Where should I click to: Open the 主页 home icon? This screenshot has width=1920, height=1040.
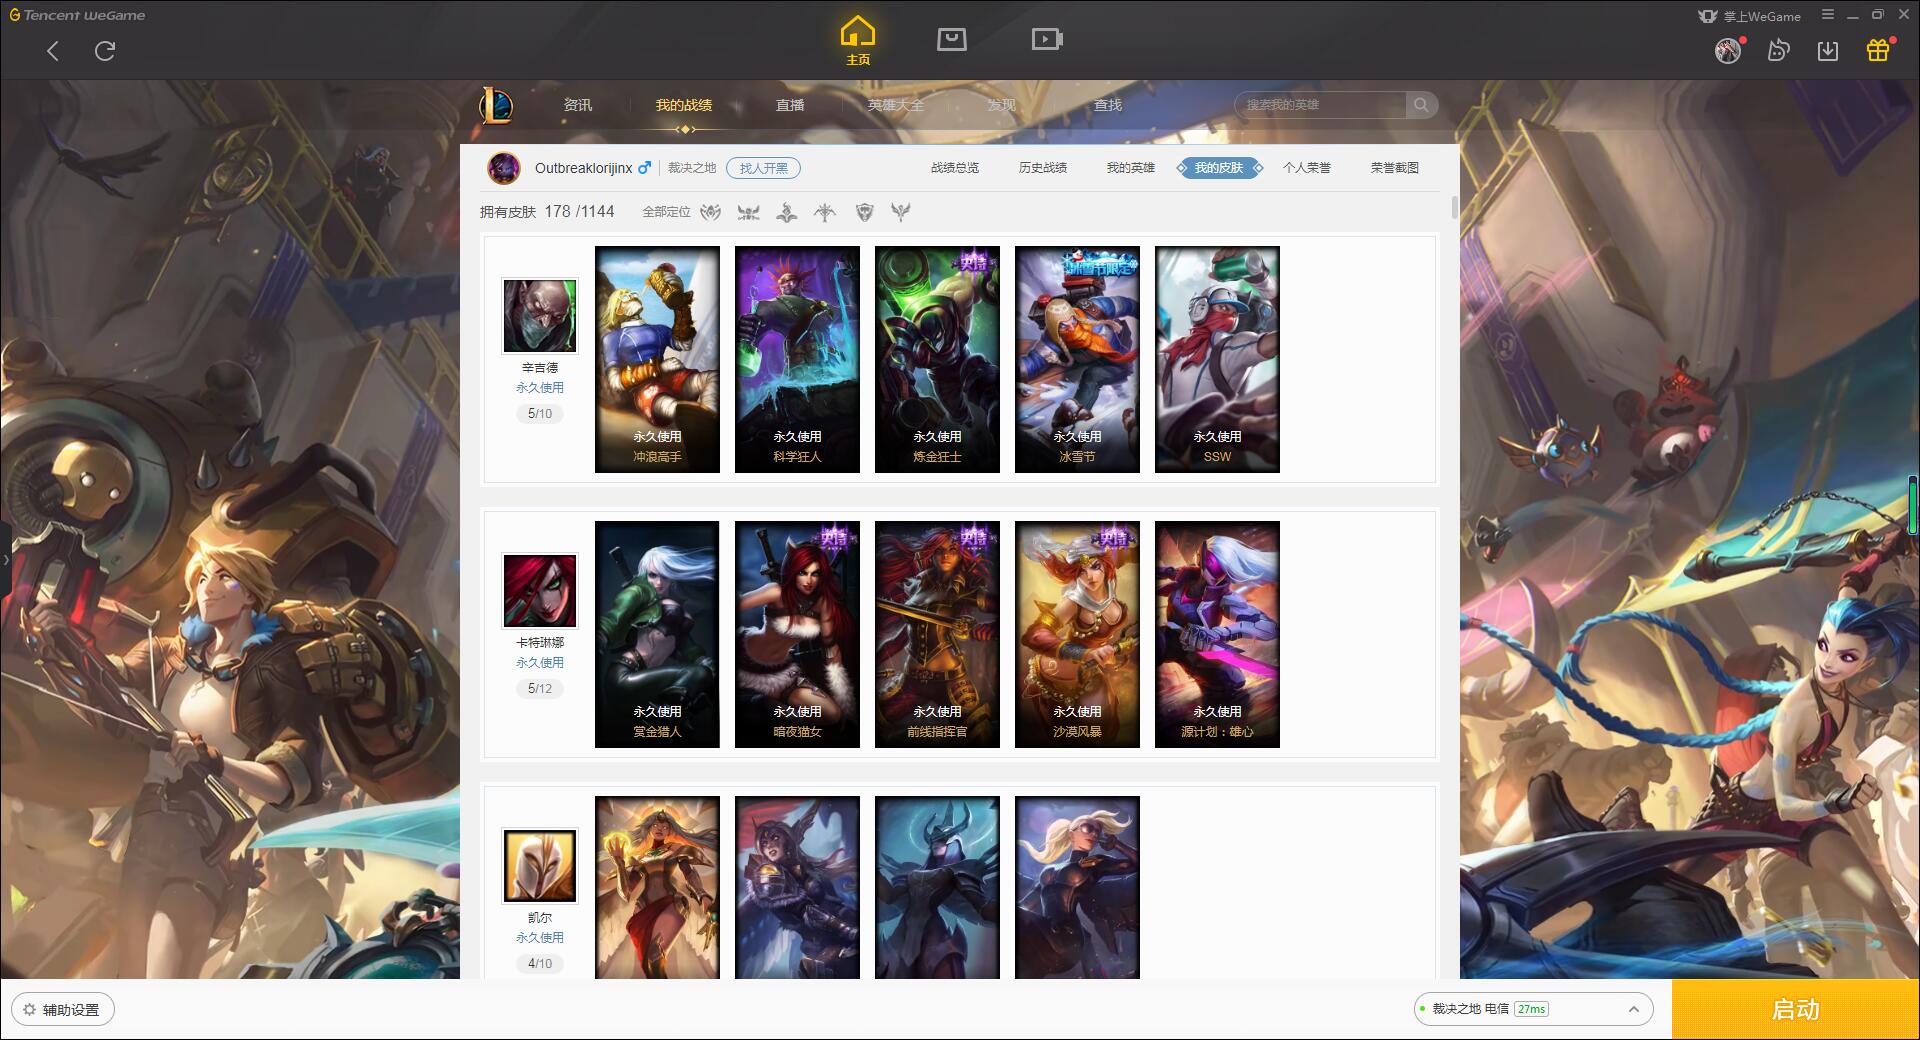(x=858, y=40)
